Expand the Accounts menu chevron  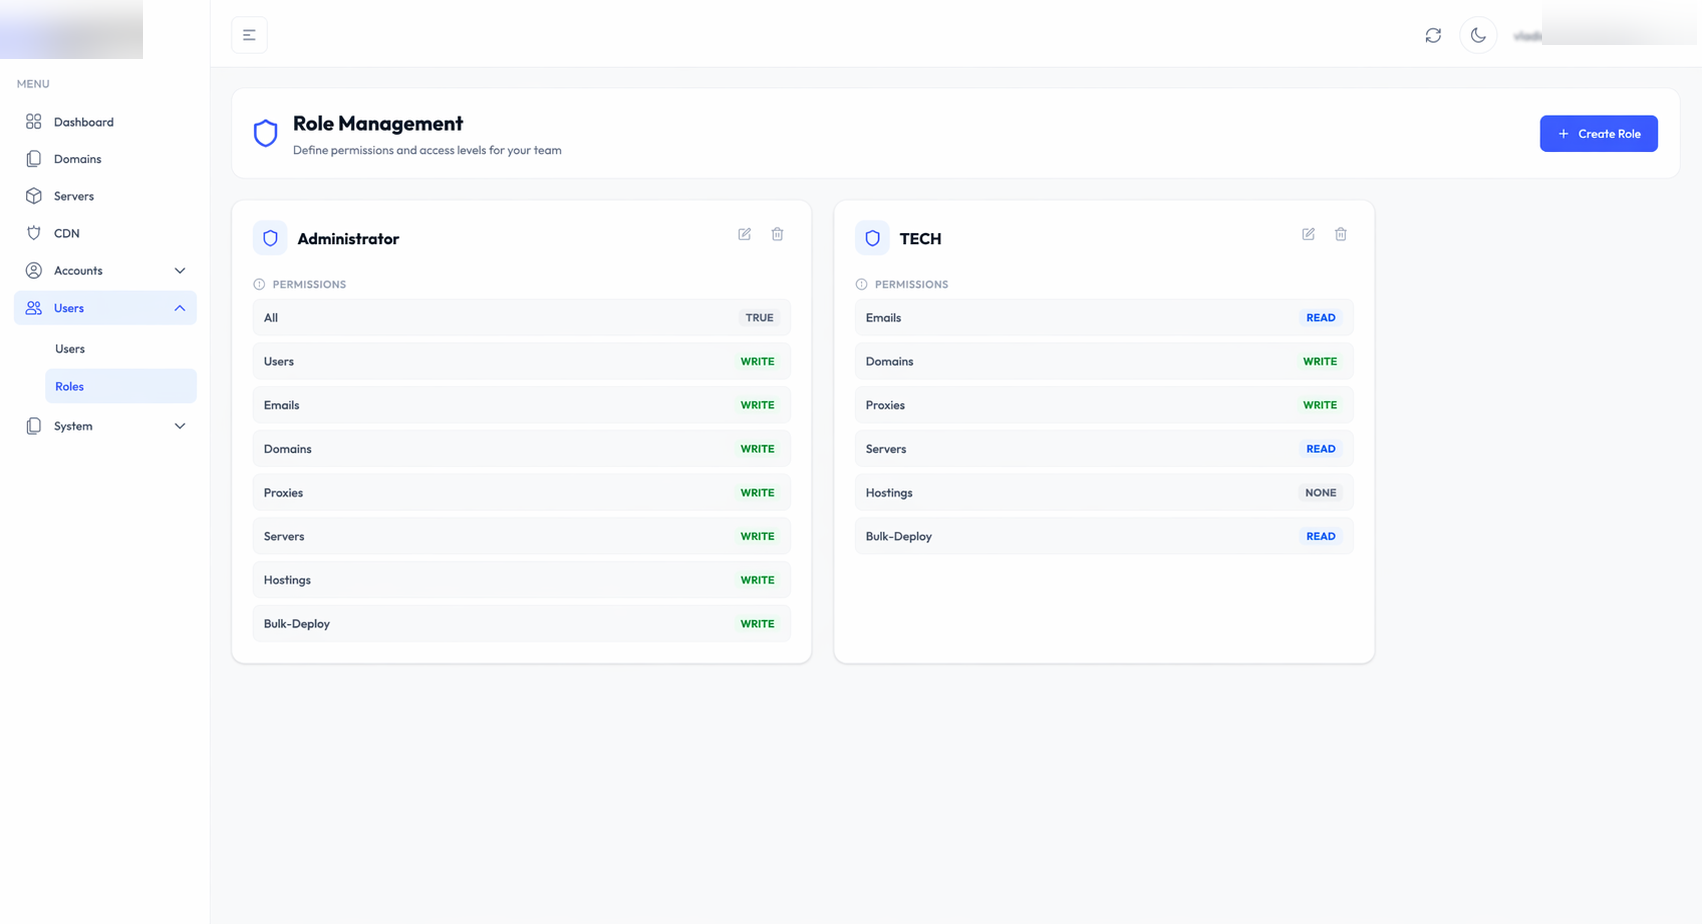(x=180, y=271)
